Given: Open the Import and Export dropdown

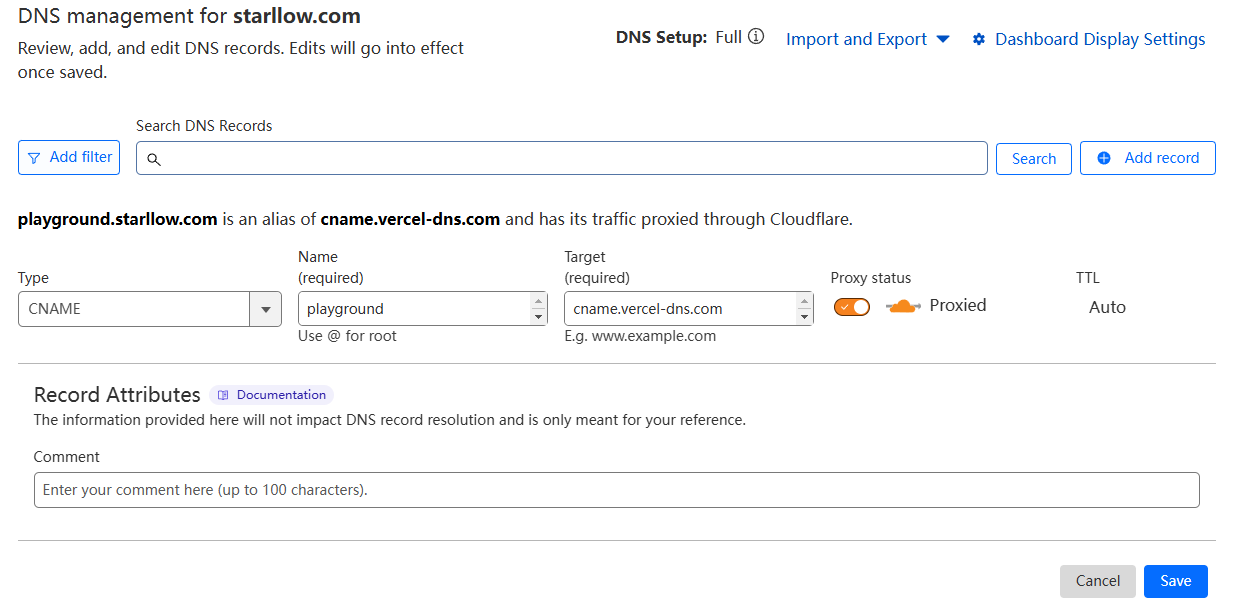Looking at the screenshot, I should pos(867,39).
